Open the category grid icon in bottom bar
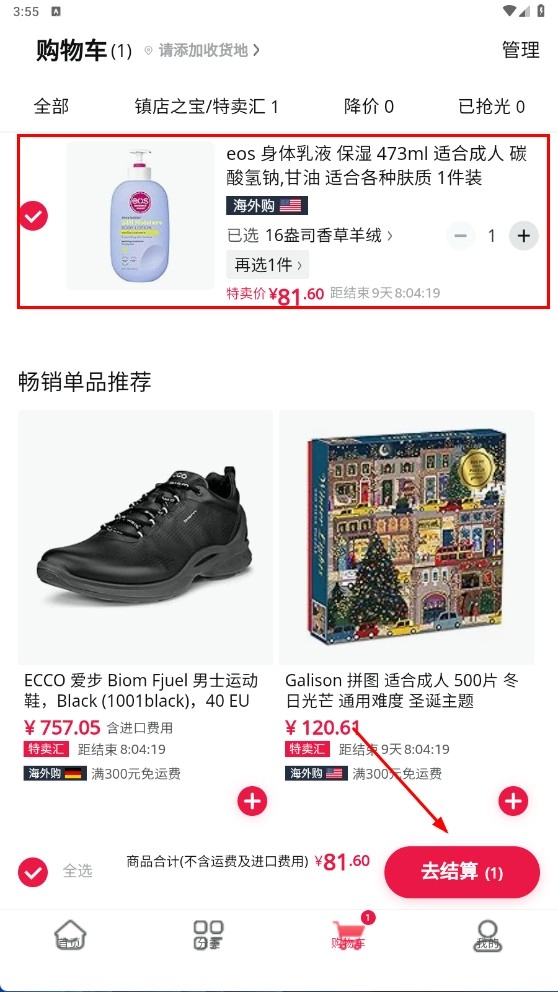 click(x=208, y=936)
